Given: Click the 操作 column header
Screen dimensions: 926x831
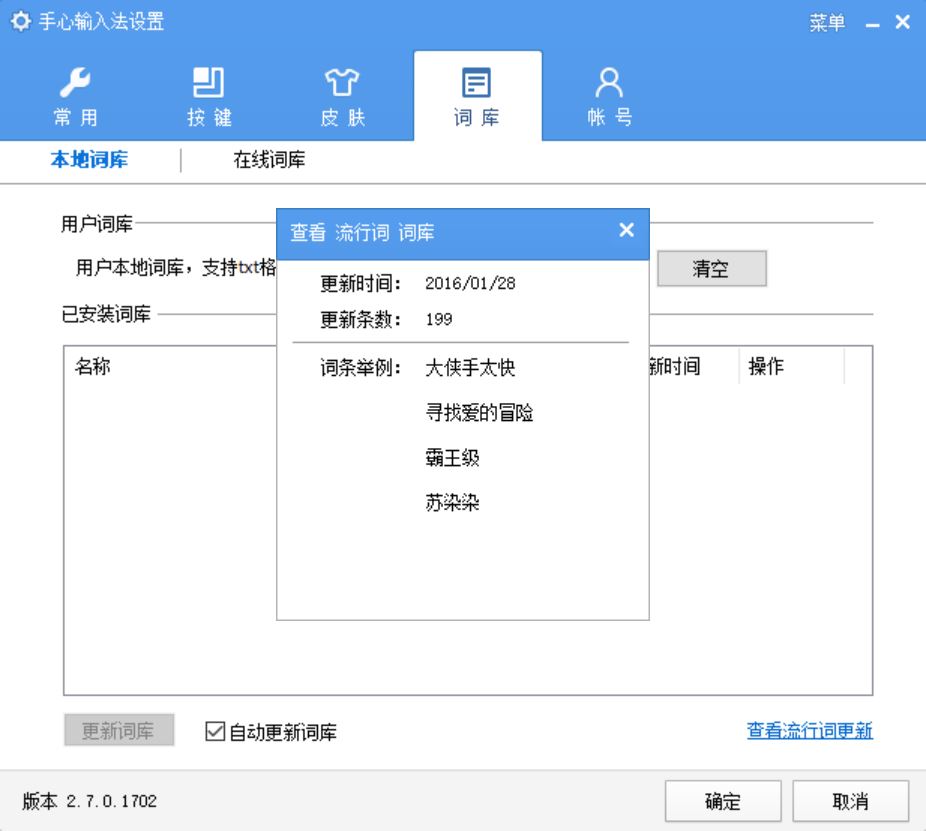Looking at the screenshot, I should point(766,366).
